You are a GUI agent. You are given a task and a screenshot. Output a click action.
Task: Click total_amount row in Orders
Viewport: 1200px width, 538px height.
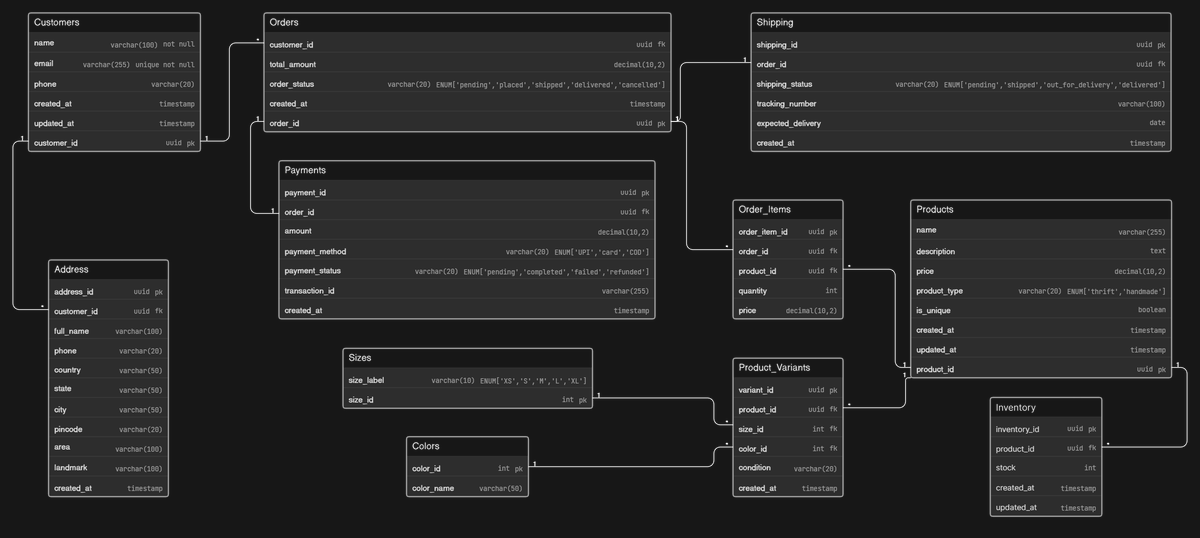click(467, 64)
